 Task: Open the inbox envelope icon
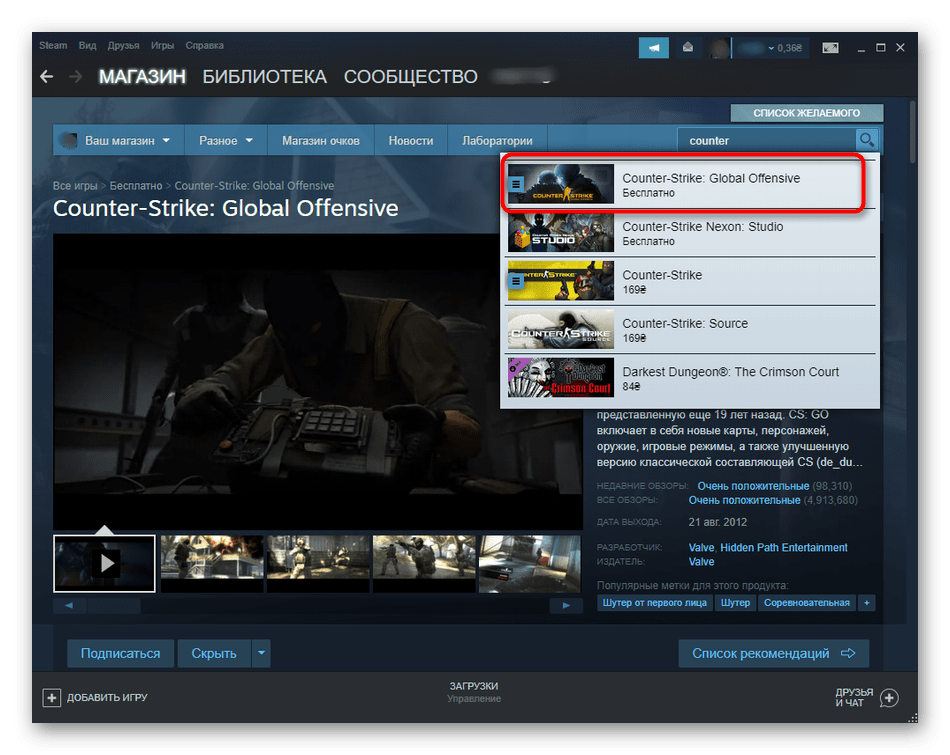688,47
